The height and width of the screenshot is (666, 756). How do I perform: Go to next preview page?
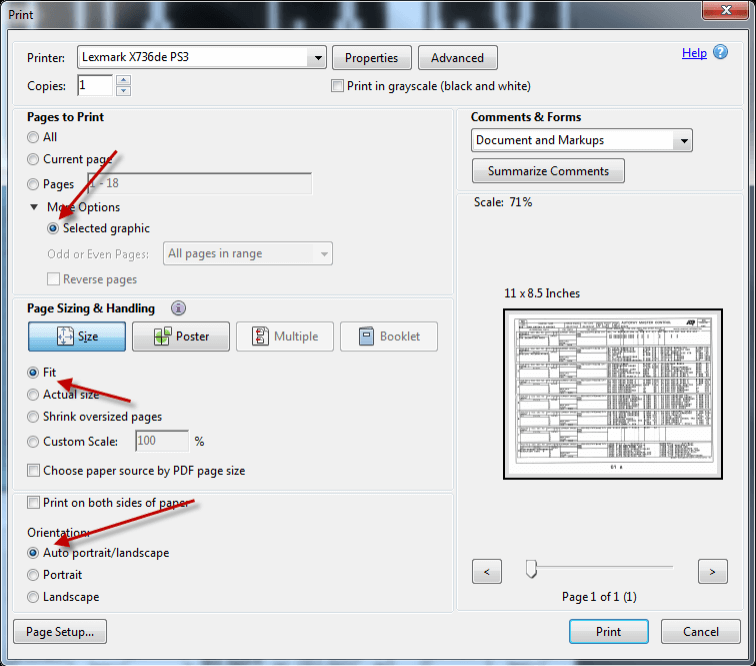pyautogui.click(x=713, y=571)
